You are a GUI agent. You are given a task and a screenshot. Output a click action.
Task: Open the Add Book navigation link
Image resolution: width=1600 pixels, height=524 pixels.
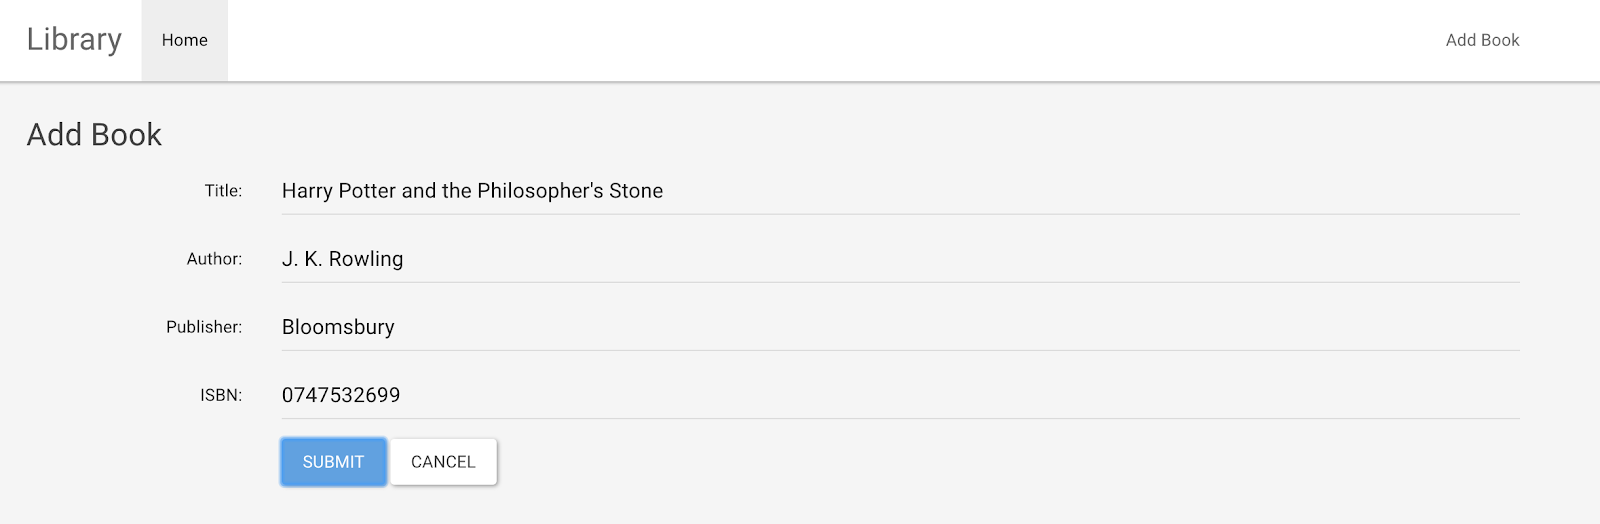coord(1482,40)
